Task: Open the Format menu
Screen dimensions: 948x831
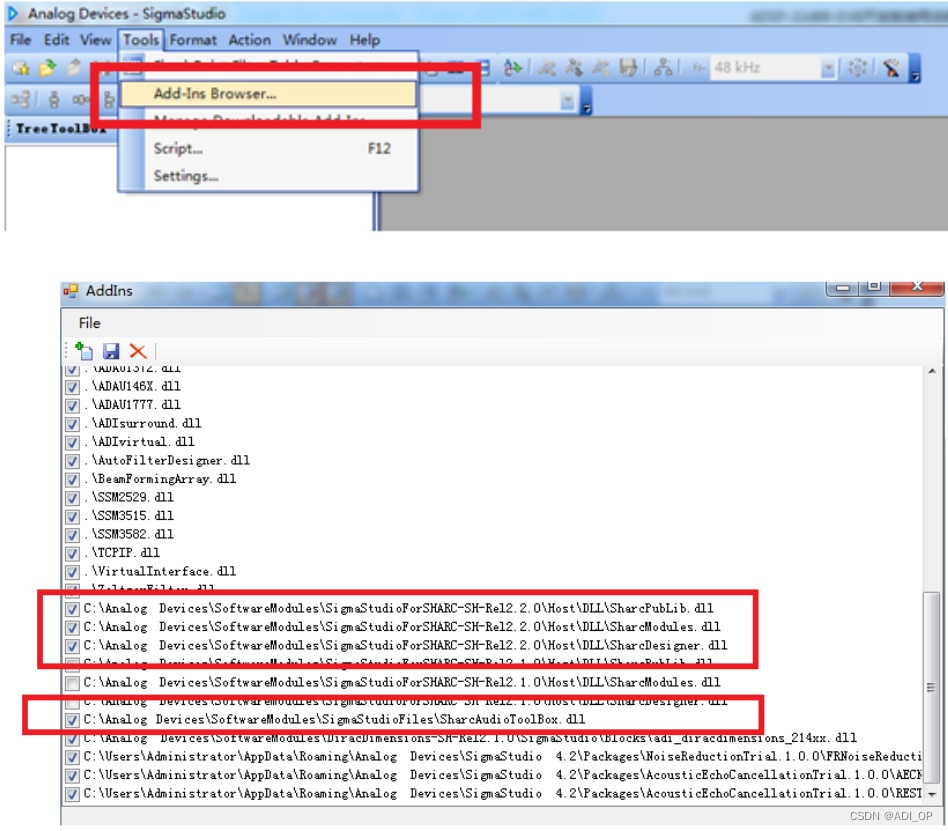Action: point(193,40)
